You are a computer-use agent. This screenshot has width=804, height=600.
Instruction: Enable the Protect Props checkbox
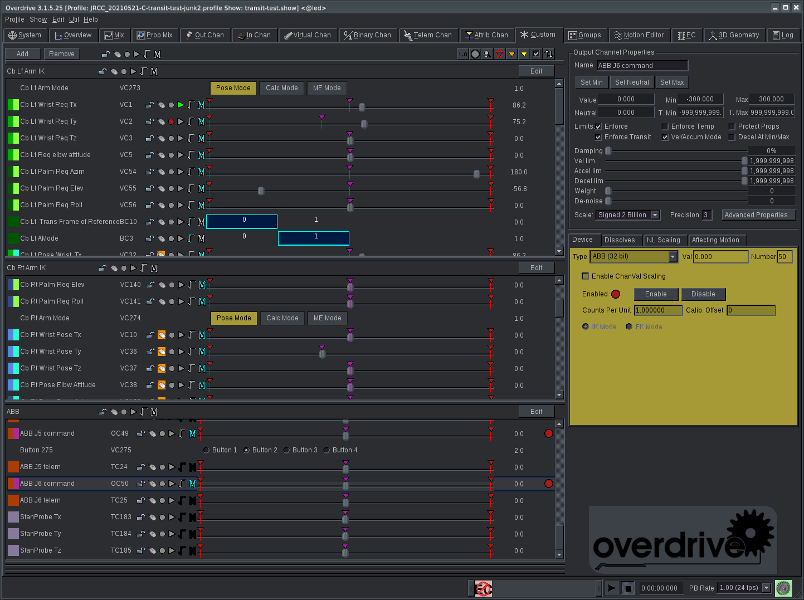(x=732, y=127)
